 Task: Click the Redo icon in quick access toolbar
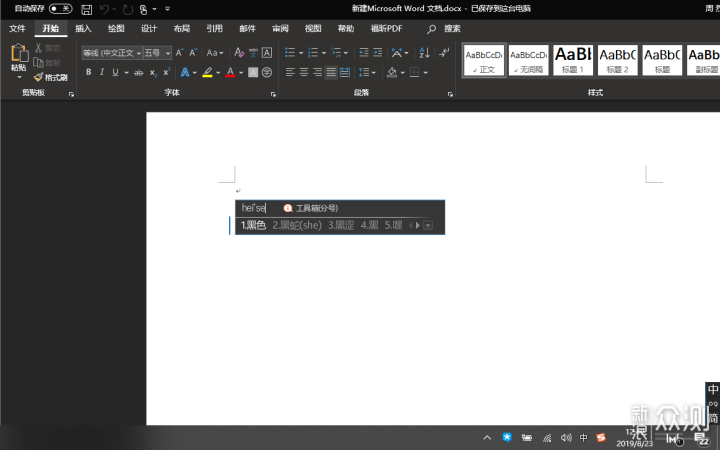[128, 9]
